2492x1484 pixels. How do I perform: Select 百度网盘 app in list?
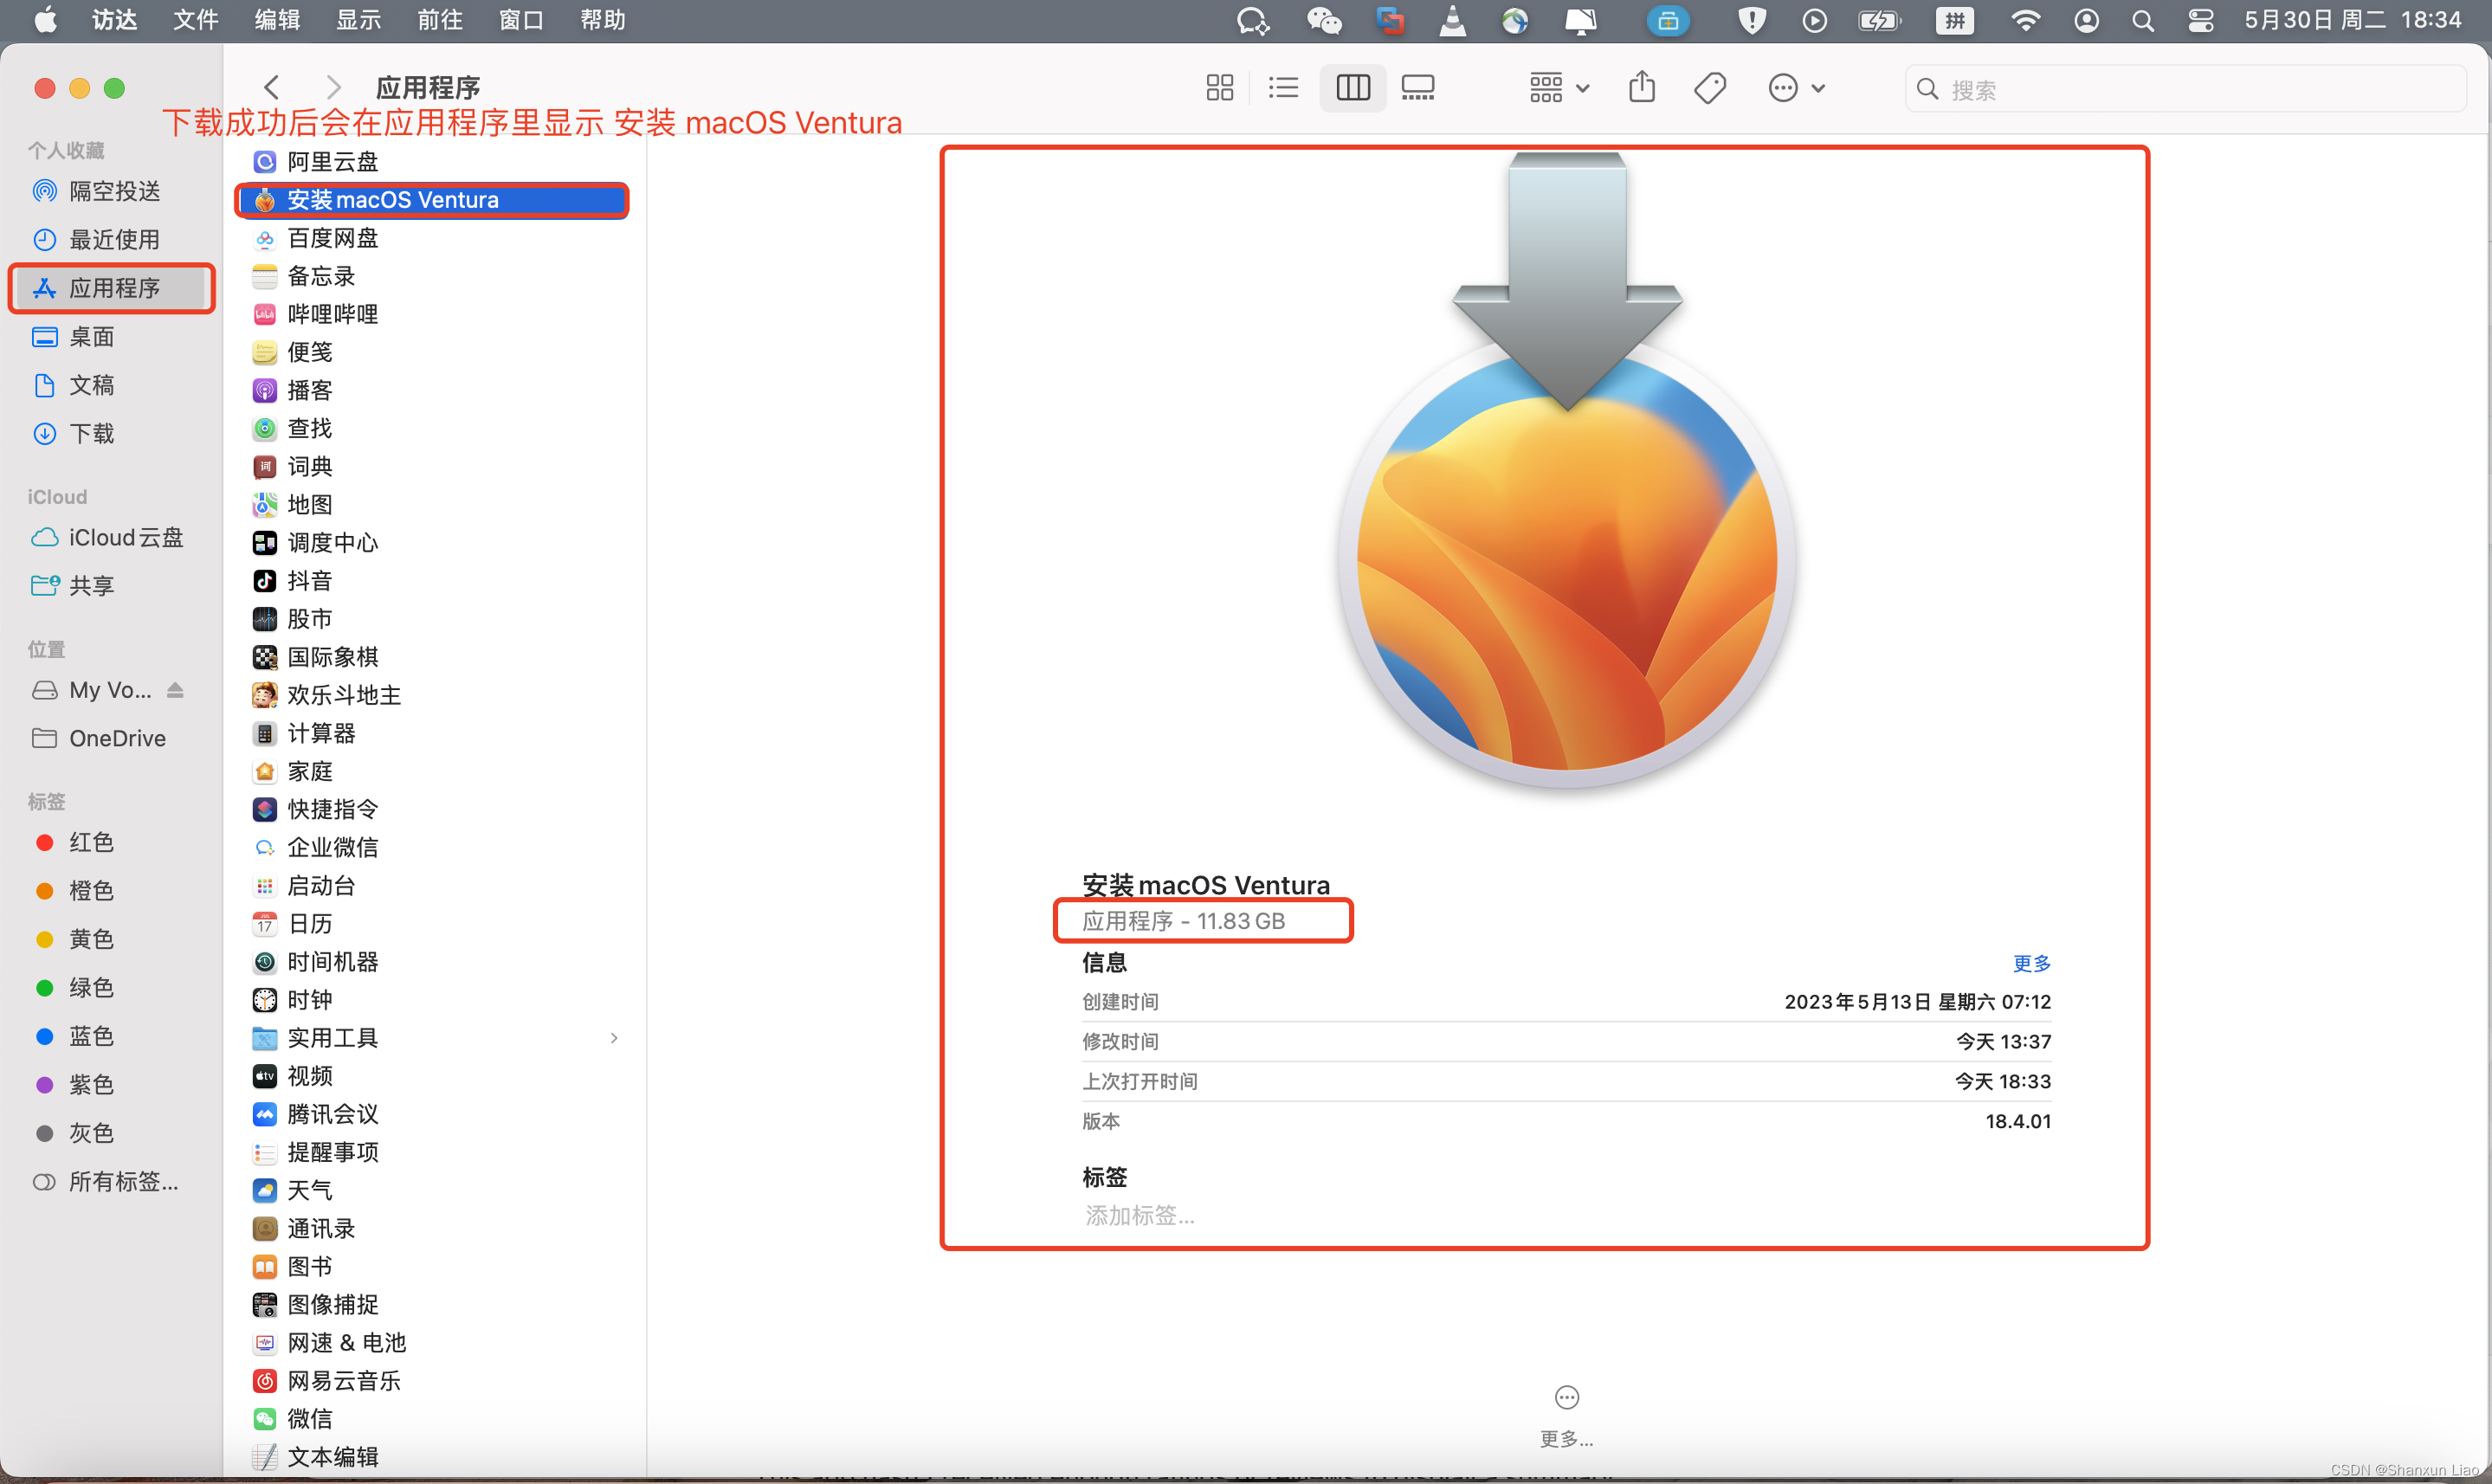point(434,238)
